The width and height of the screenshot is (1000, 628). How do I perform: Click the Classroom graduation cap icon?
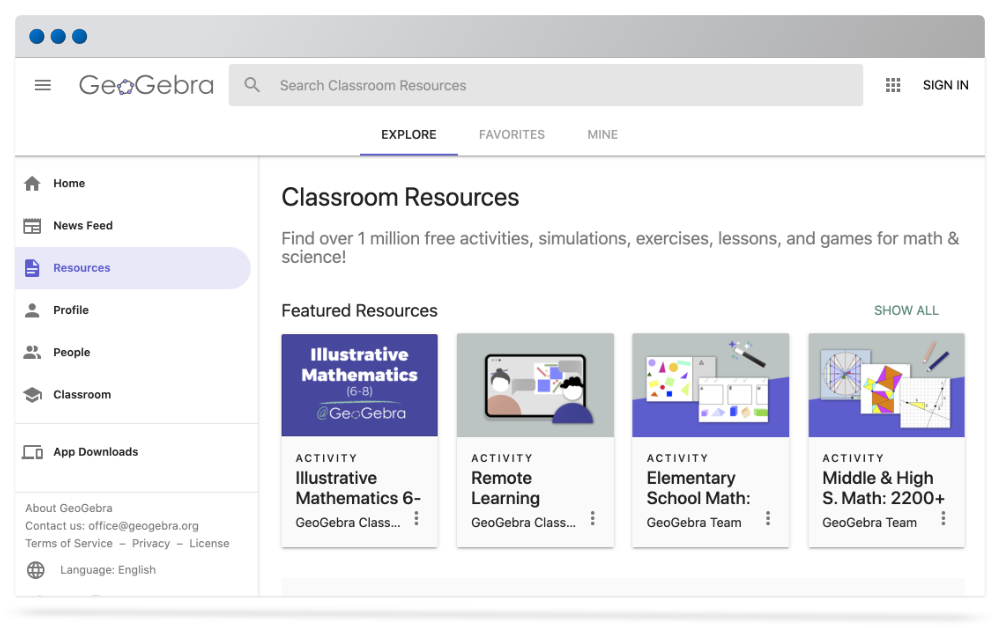pyautogui.click(x=33, y=395)
